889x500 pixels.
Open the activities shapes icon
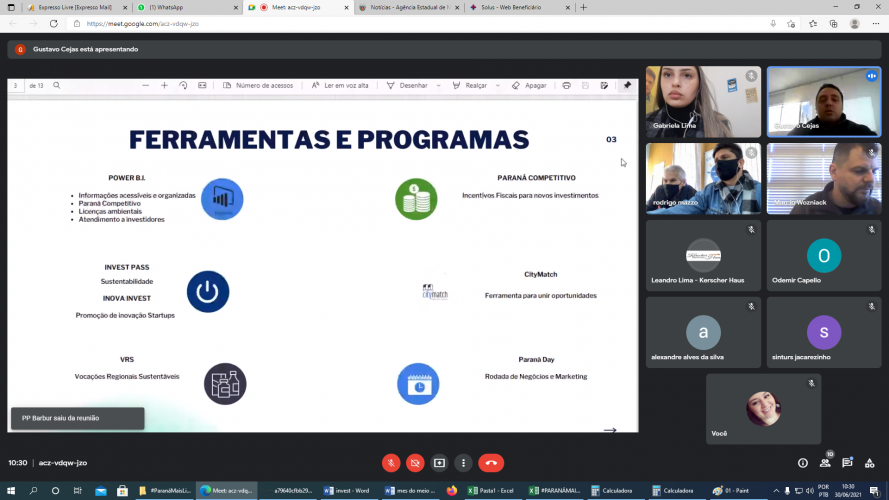tap(869, 463)
